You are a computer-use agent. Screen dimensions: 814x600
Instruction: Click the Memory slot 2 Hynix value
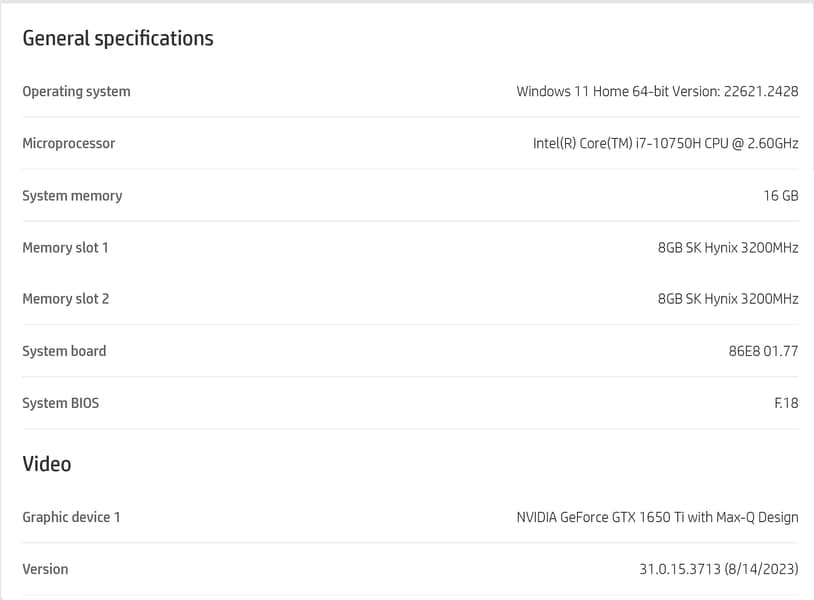click(x=727, y=299)
